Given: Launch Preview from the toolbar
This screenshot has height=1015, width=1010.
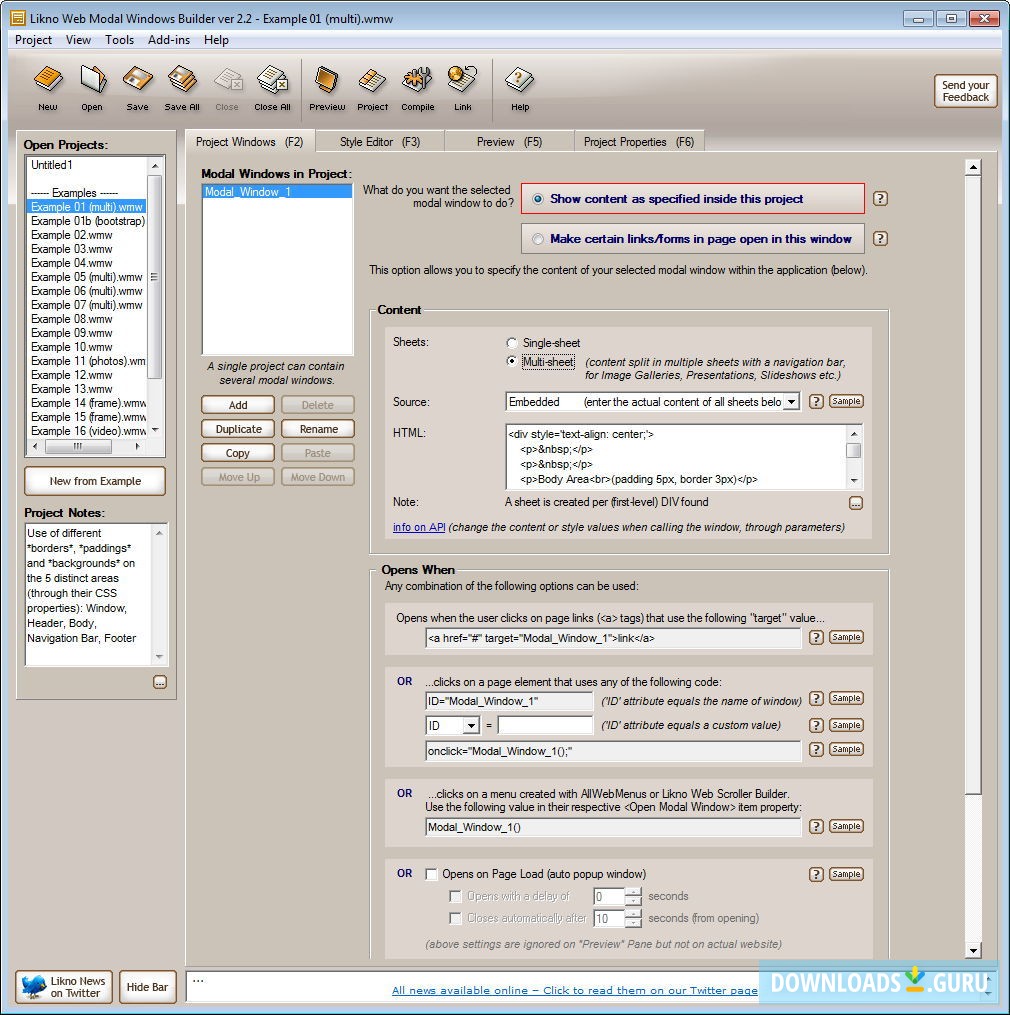Looking at the screenshot, I should (x=327, y=88).
